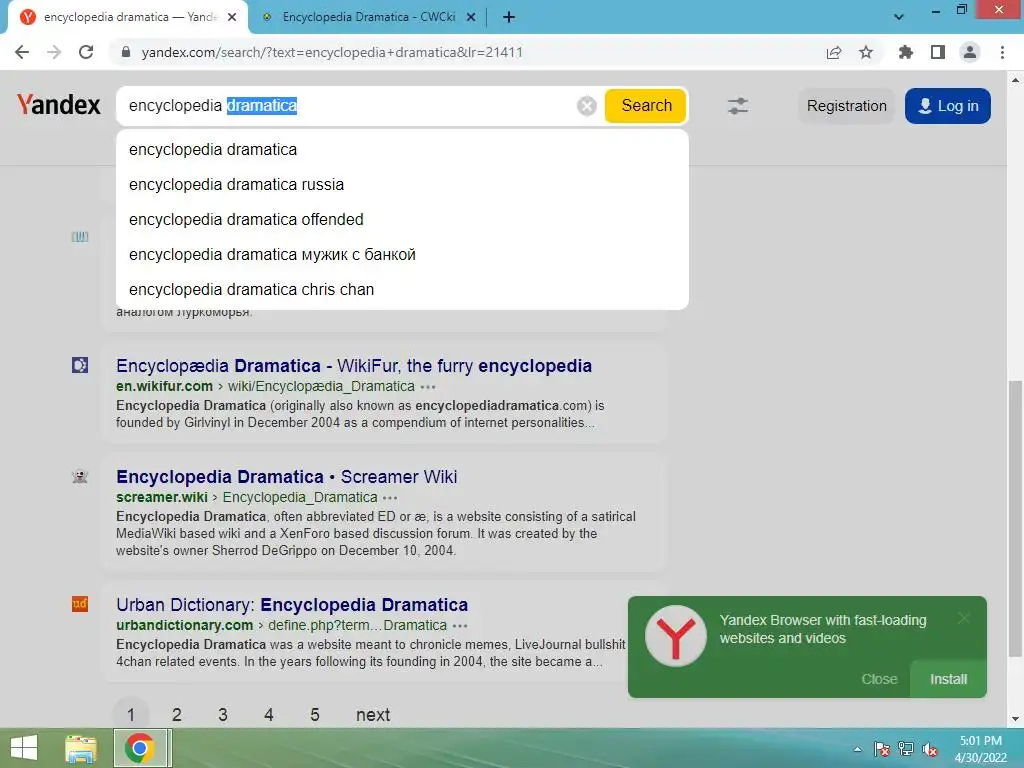Click Urban Dictionary result favicon
This screenshot has height=768, width=1024.
point(80,604)
